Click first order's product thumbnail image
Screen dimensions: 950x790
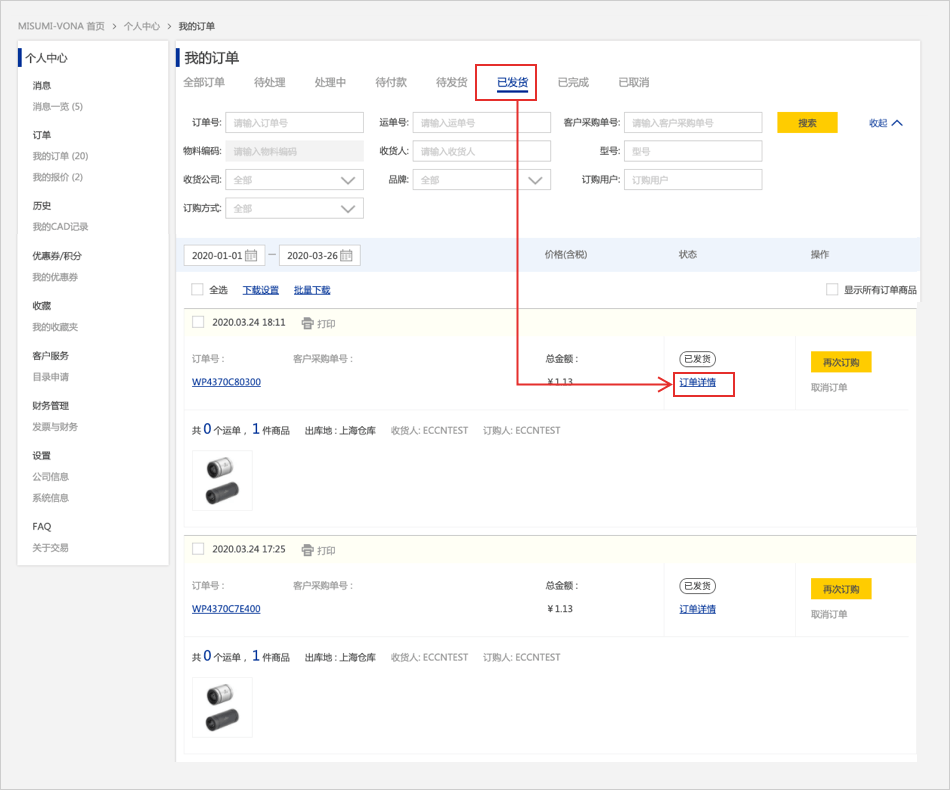[222, 480]
